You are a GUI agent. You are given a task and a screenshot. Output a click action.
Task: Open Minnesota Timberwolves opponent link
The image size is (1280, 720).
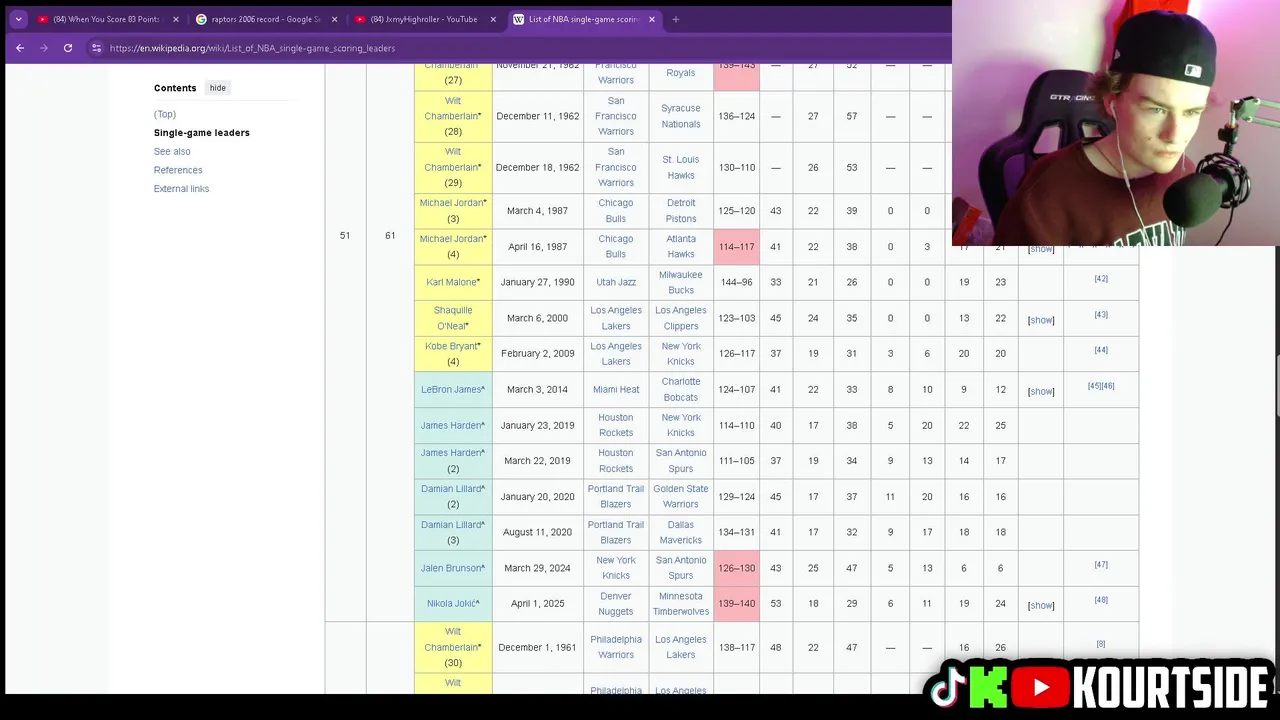point(681,603)
